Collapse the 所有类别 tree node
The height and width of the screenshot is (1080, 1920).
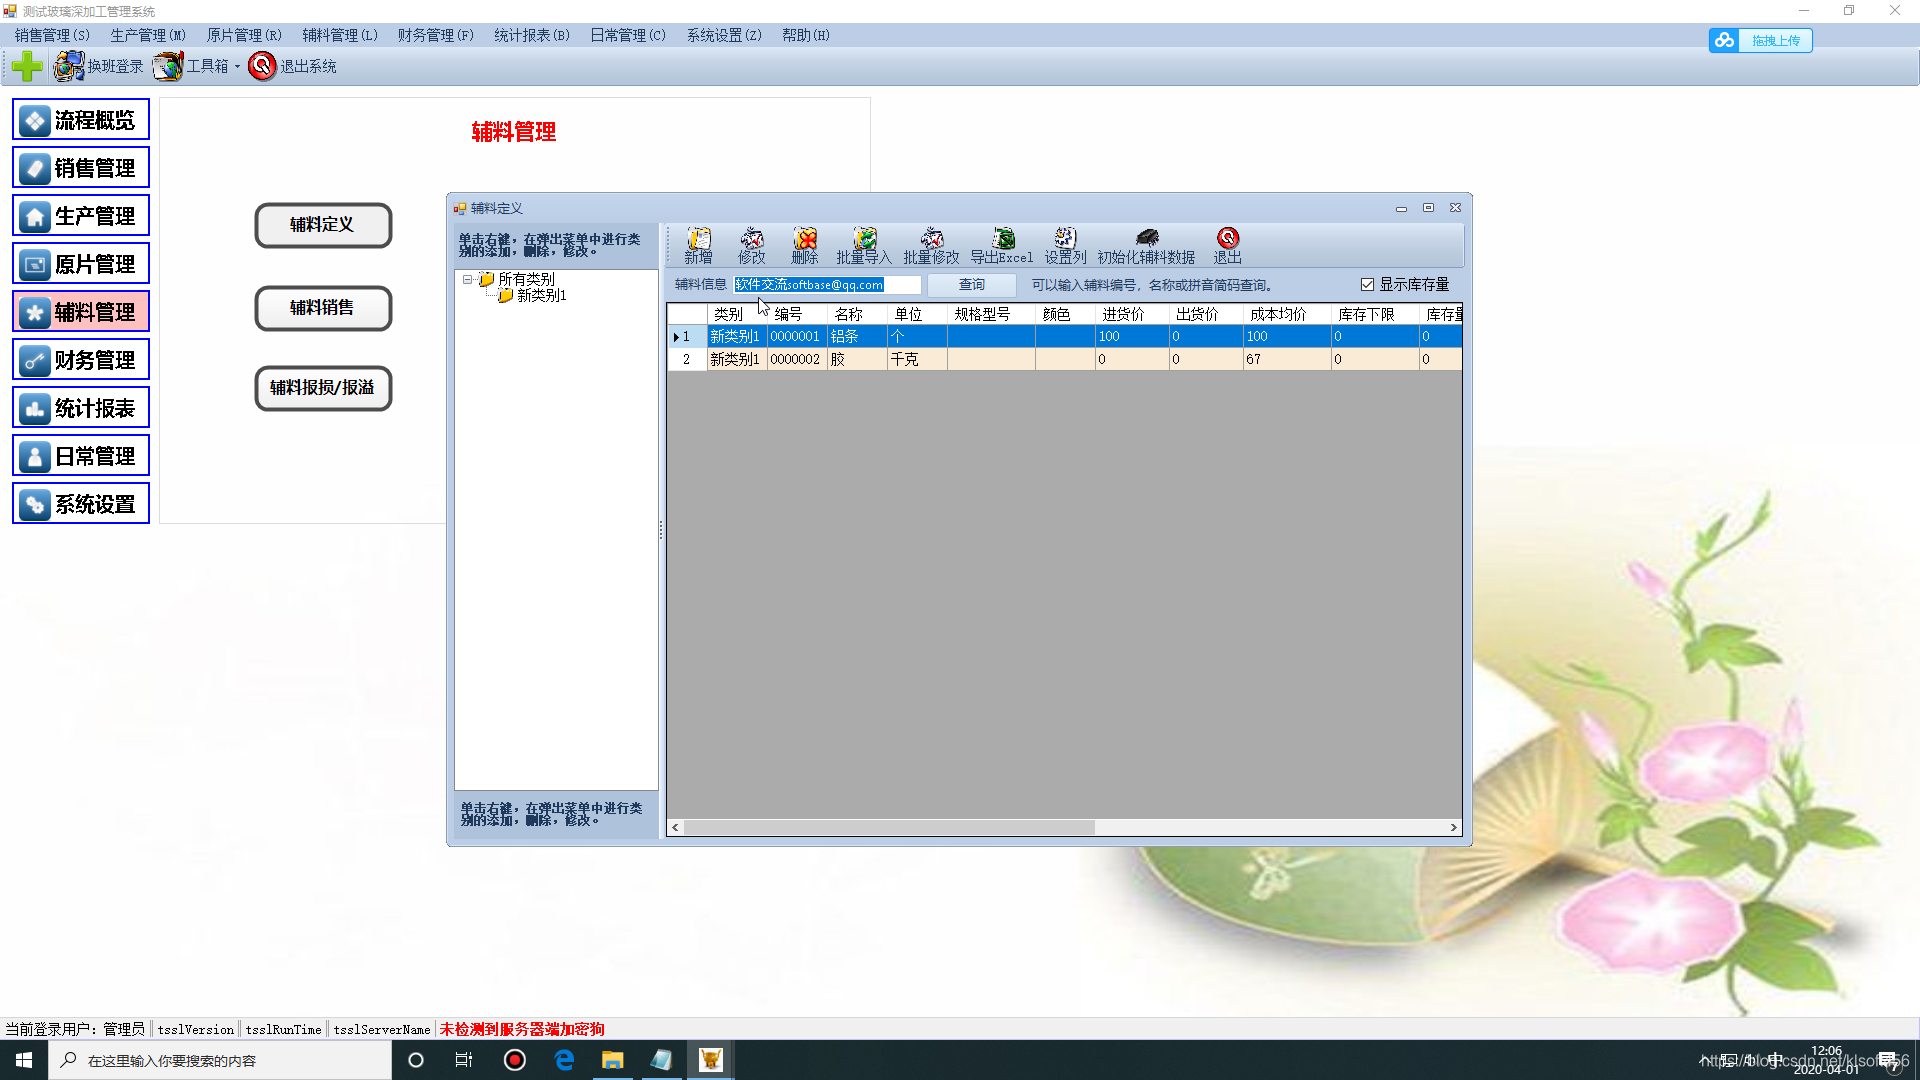467,280
